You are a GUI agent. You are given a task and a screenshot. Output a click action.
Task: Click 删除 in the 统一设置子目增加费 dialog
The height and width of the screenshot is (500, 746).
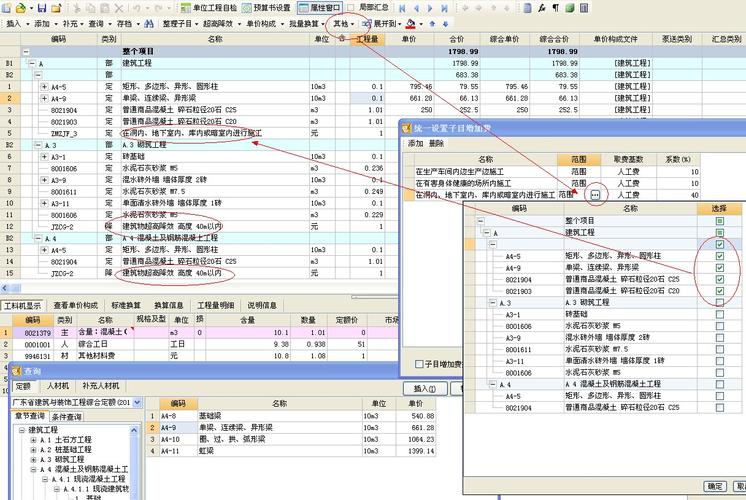point(436,143)
